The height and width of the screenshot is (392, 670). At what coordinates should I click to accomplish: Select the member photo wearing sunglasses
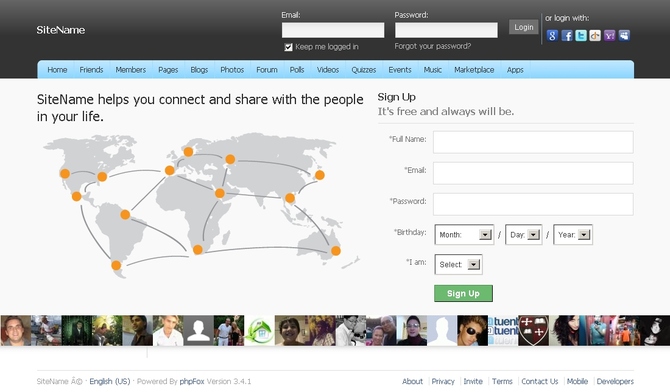472,330
